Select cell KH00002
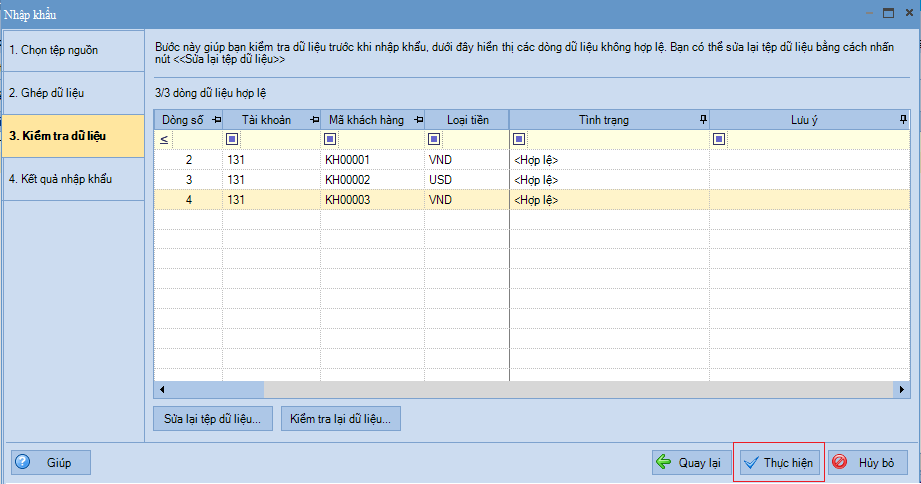 pos(372,180)
